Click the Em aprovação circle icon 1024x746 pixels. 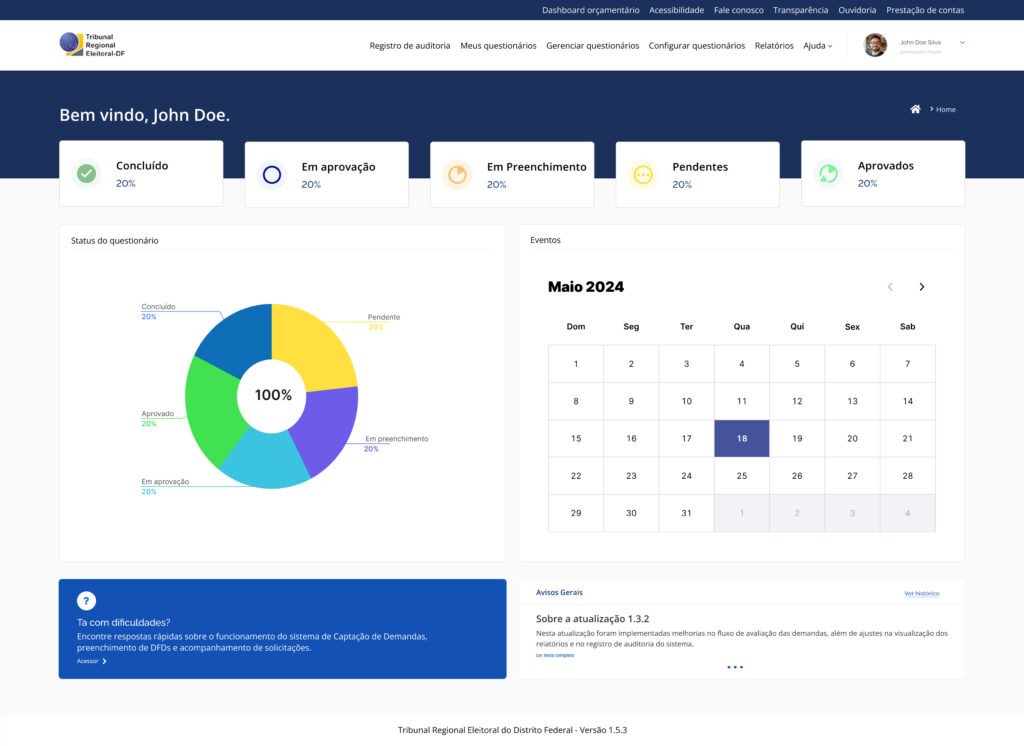(272, 175)
